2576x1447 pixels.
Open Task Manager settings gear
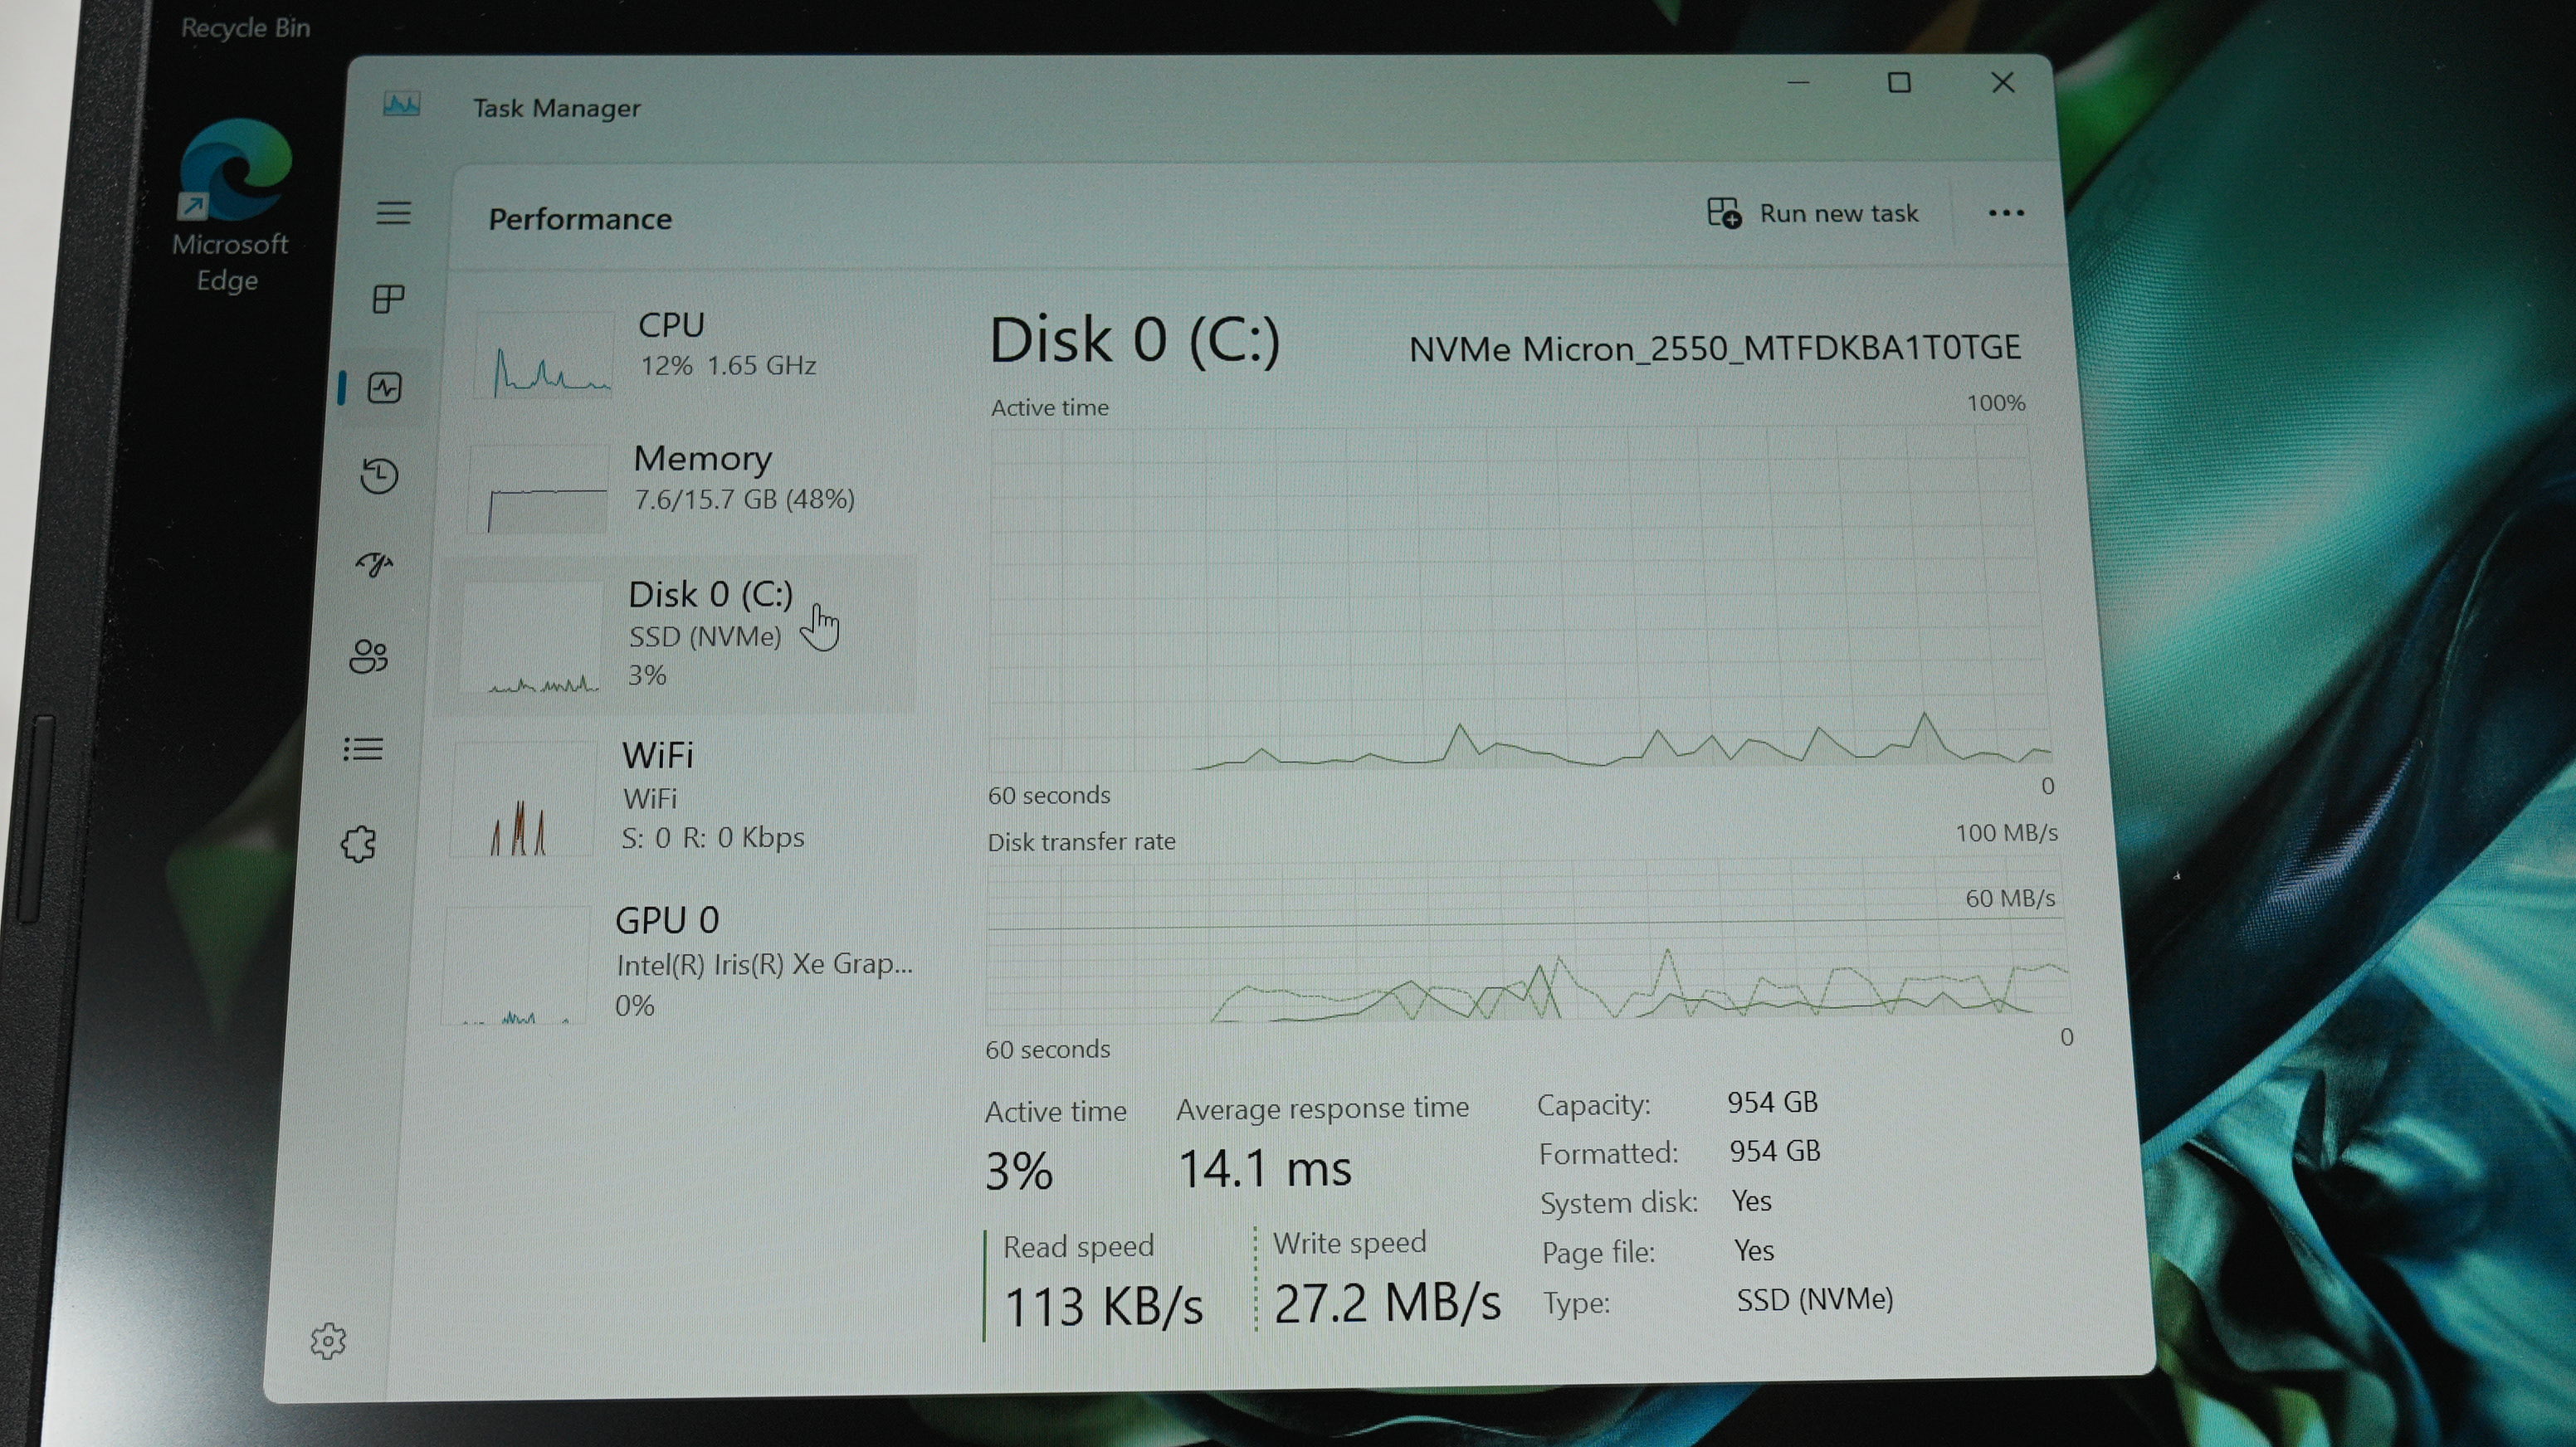[328, 1341]
